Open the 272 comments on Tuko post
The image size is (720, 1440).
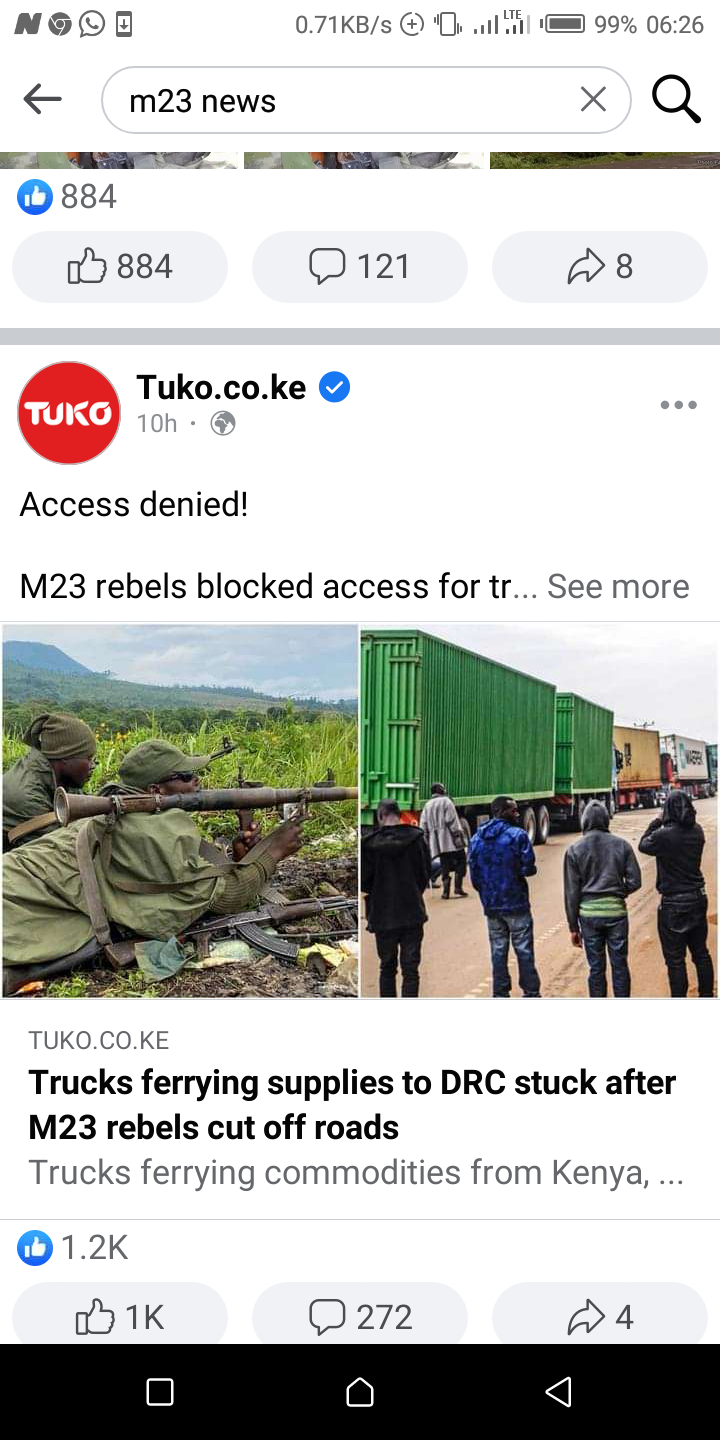[x=360, y=1313]
